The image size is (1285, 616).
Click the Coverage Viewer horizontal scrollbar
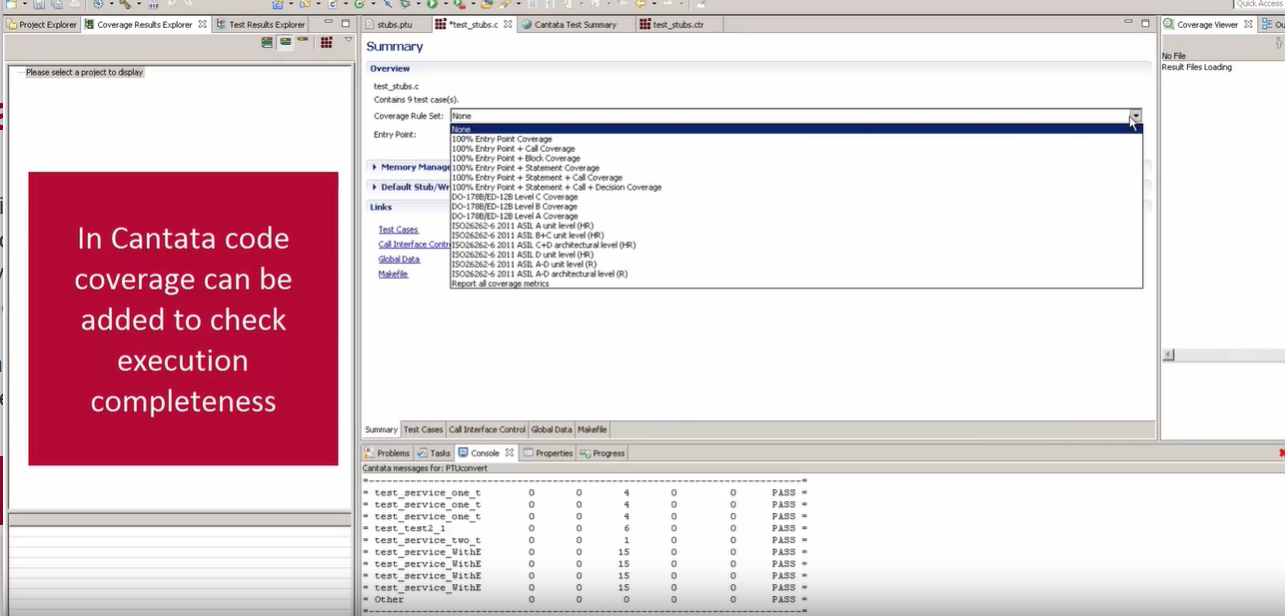point(1224,355)
